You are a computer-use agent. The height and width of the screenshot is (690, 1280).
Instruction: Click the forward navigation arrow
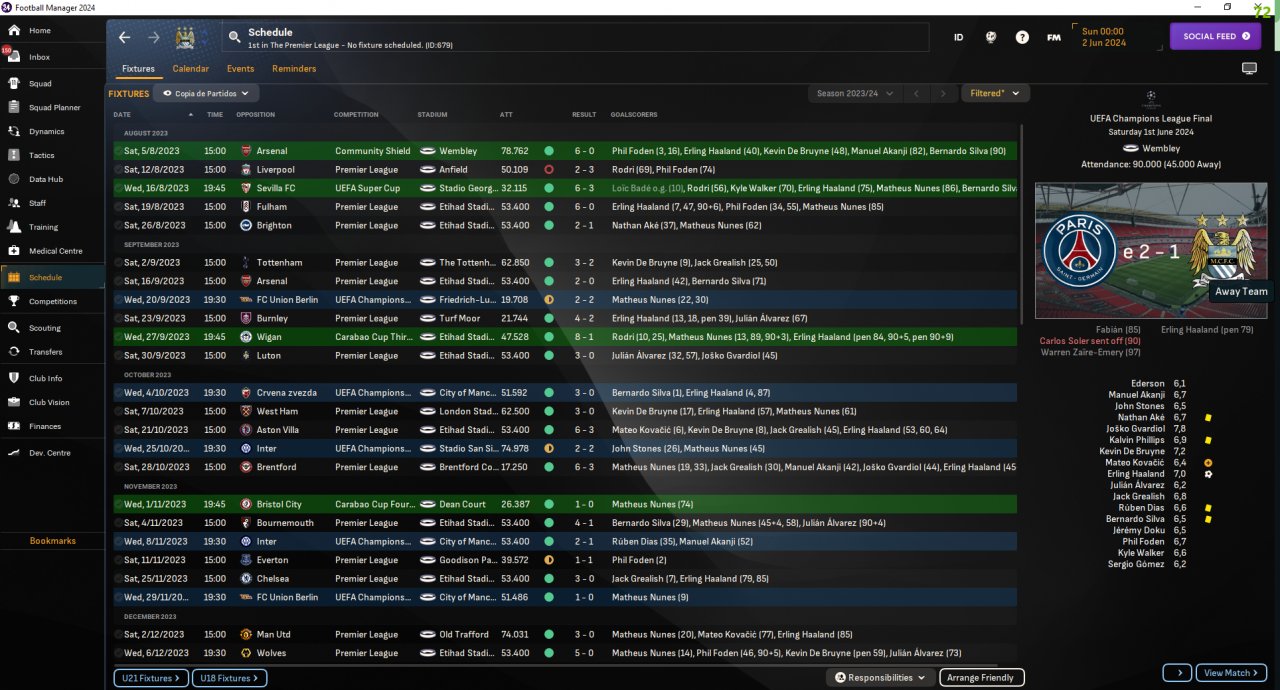(x=154, y=37)
